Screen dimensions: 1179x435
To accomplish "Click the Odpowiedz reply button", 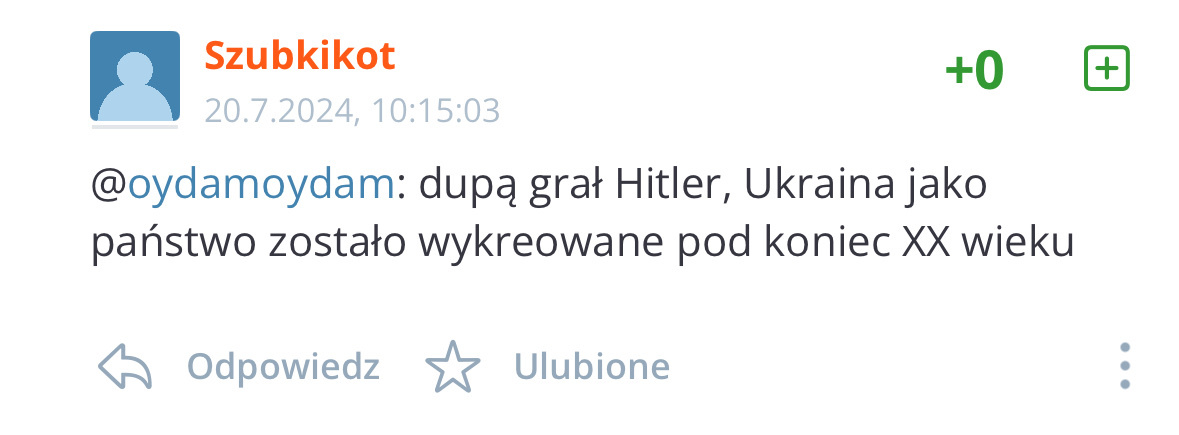I will pyautogui.click(x=283, y=367).
